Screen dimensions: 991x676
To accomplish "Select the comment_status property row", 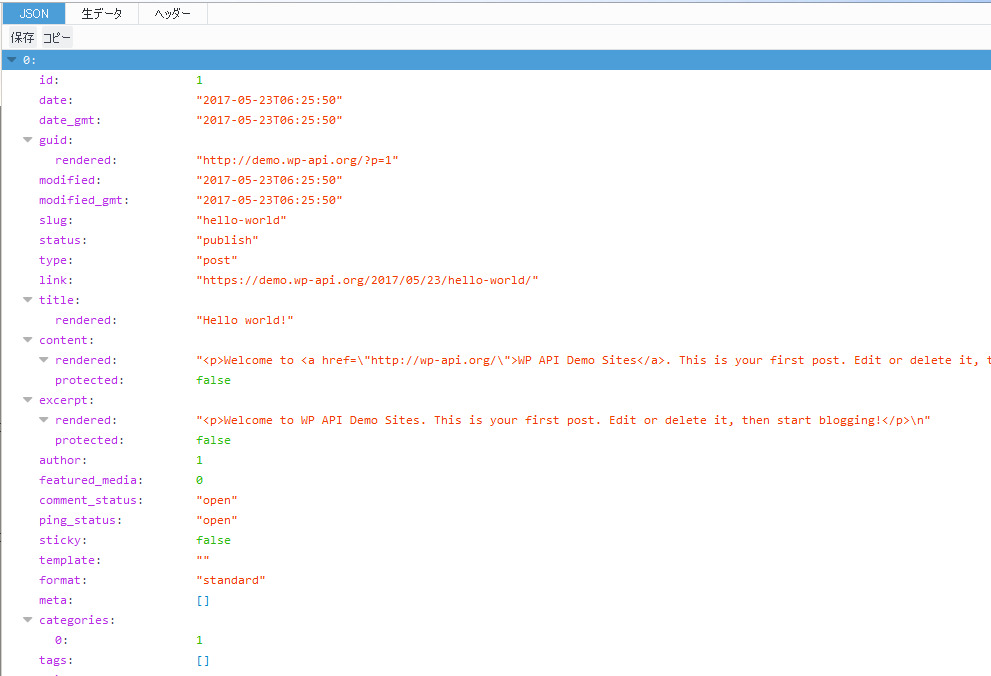I will 90,500.
